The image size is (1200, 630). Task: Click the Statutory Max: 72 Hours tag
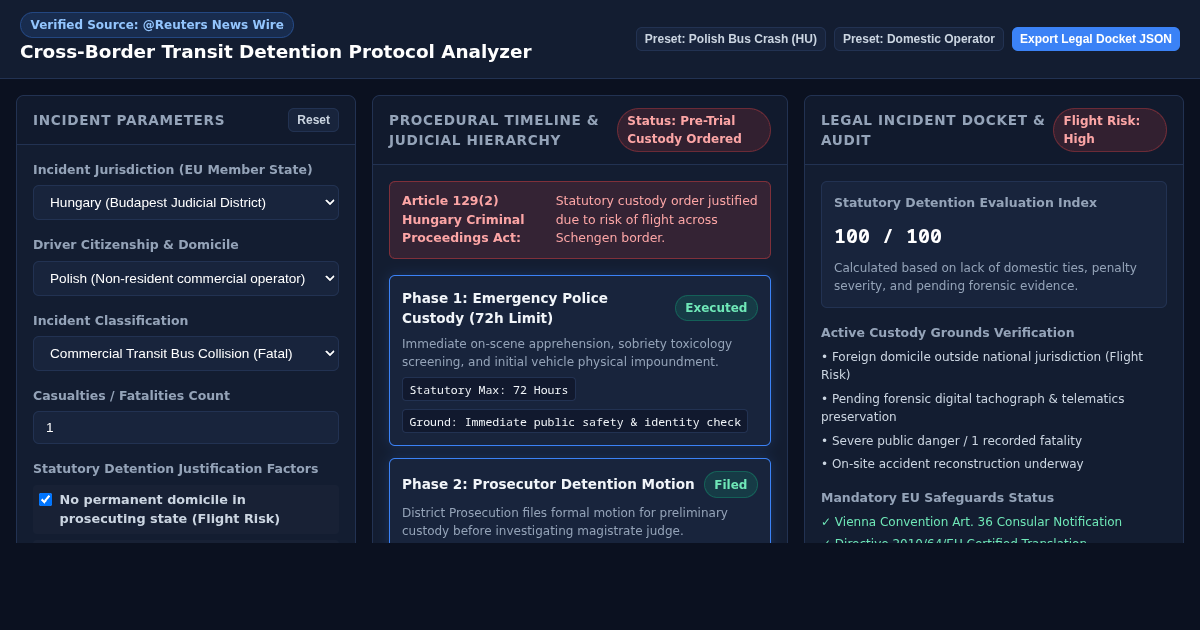[x=489, y=390]
